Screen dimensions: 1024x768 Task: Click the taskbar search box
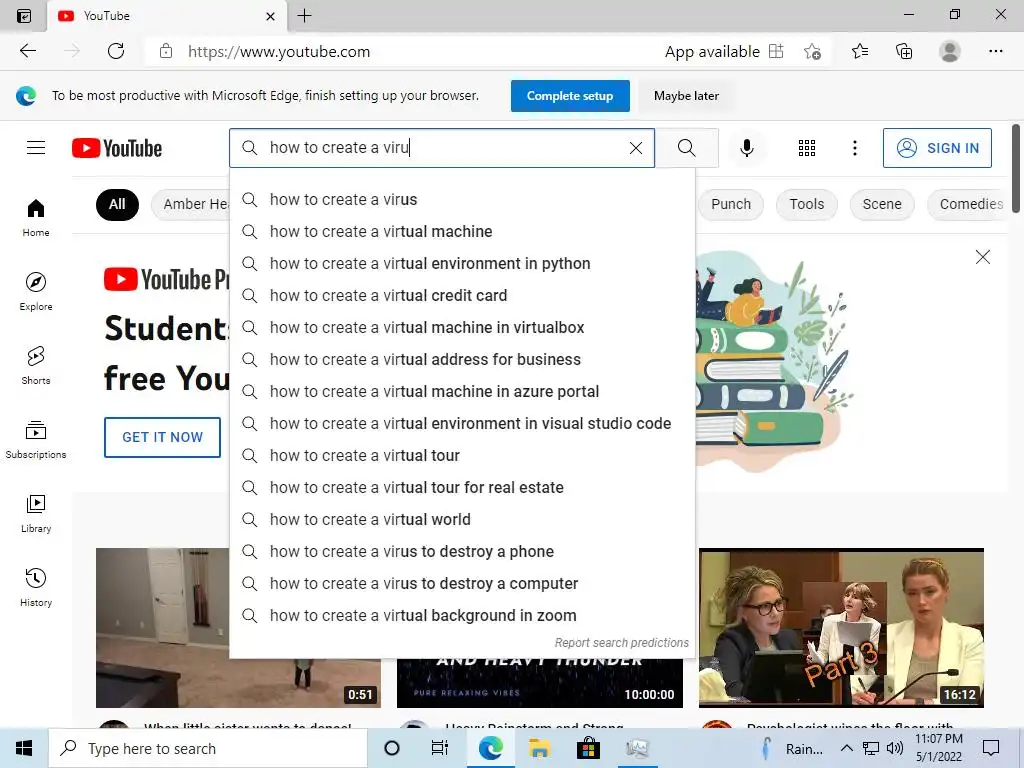[208, 748]
